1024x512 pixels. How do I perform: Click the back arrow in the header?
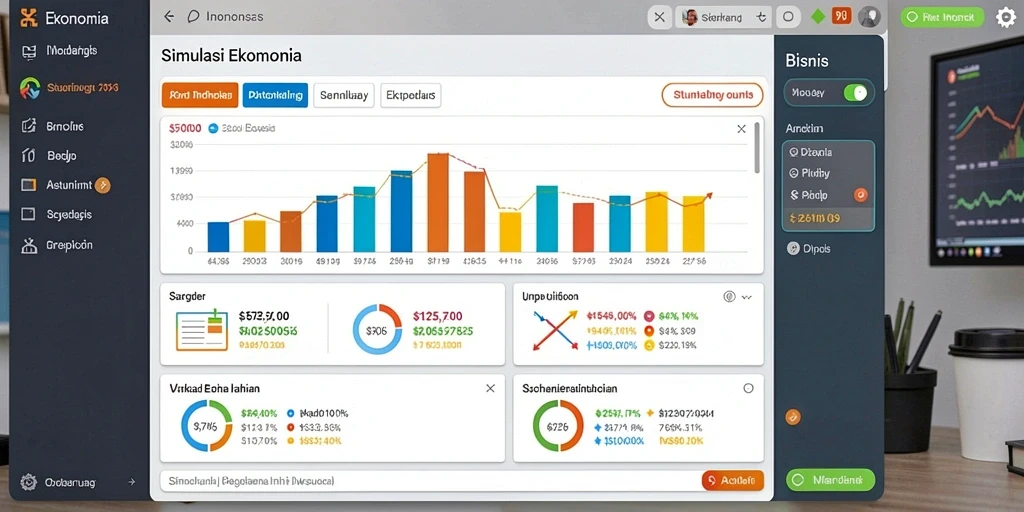168,17
